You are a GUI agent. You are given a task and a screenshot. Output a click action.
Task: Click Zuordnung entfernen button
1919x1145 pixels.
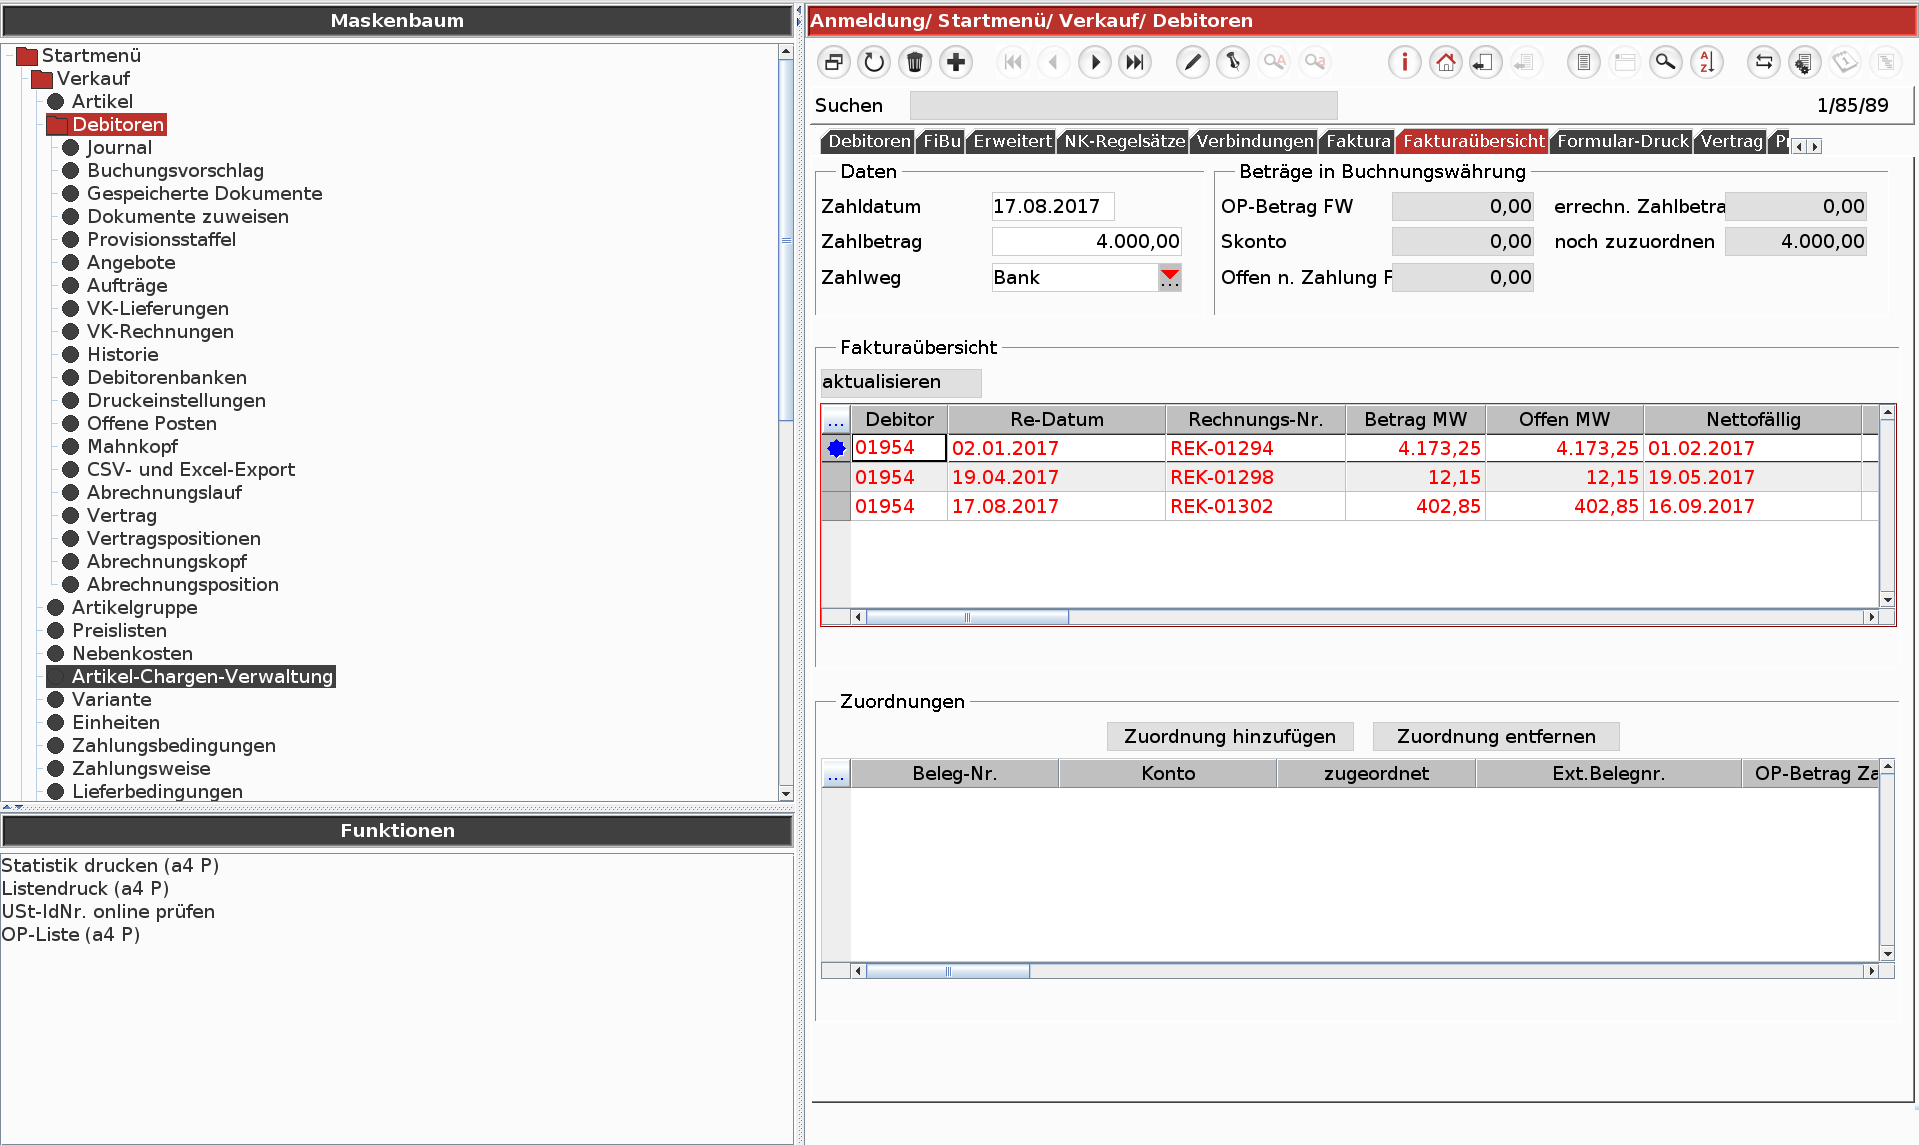[1496, 737]
